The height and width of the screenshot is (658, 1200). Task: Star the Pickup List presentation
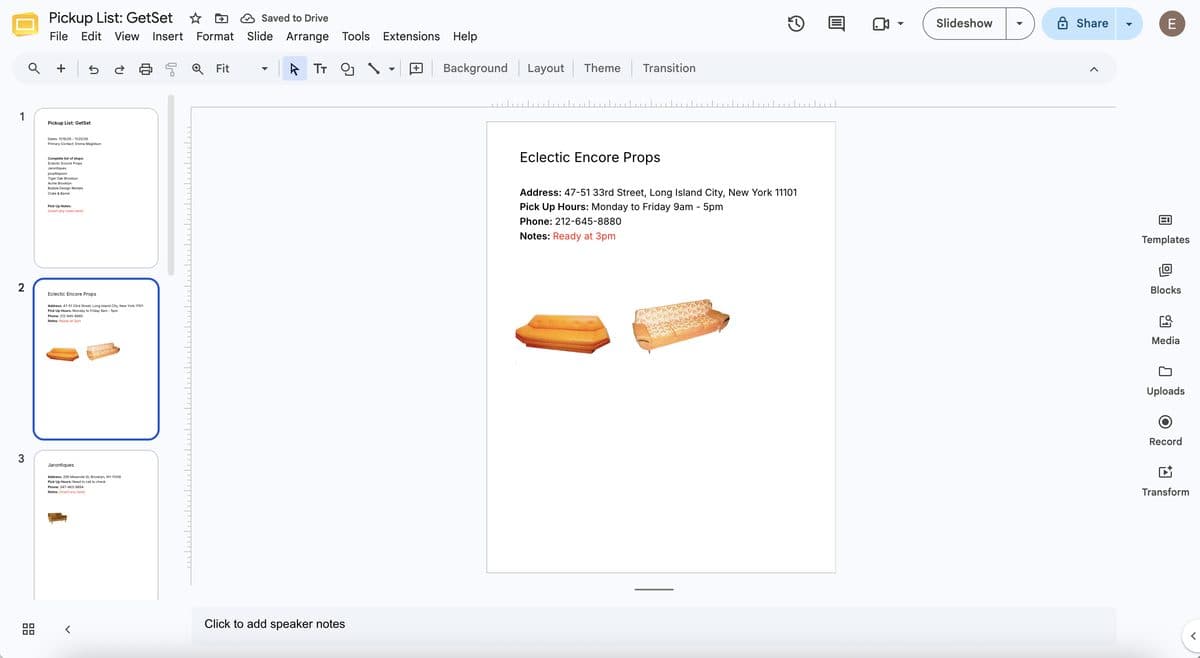pos(196,18)
